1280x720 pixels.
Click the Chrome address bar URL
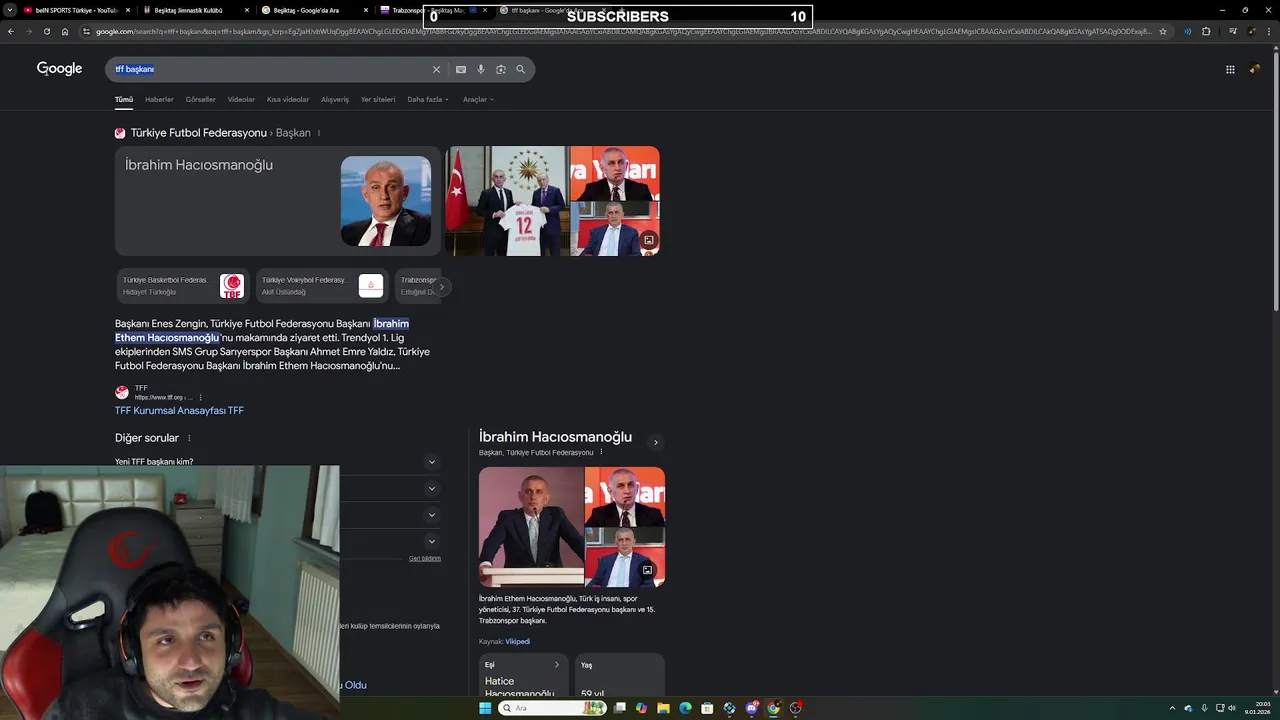point(625,31)
